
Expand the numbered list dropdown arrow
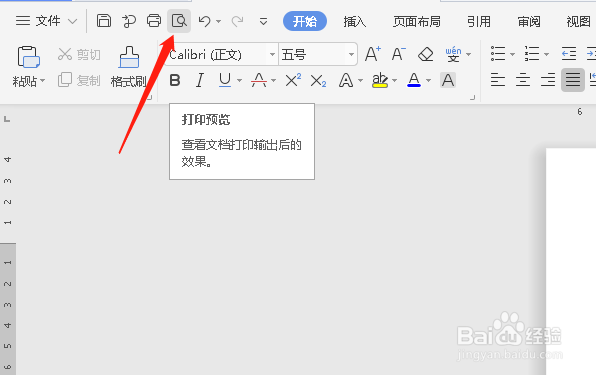(546, 54)
